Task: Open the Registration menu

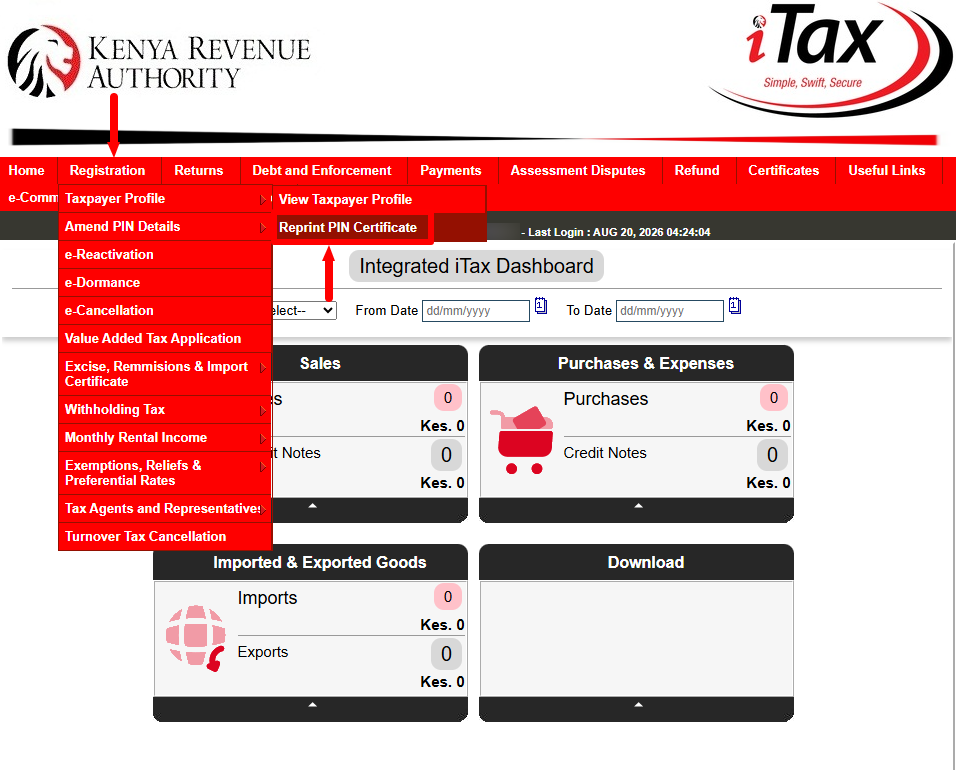Action: click(107, 171)
